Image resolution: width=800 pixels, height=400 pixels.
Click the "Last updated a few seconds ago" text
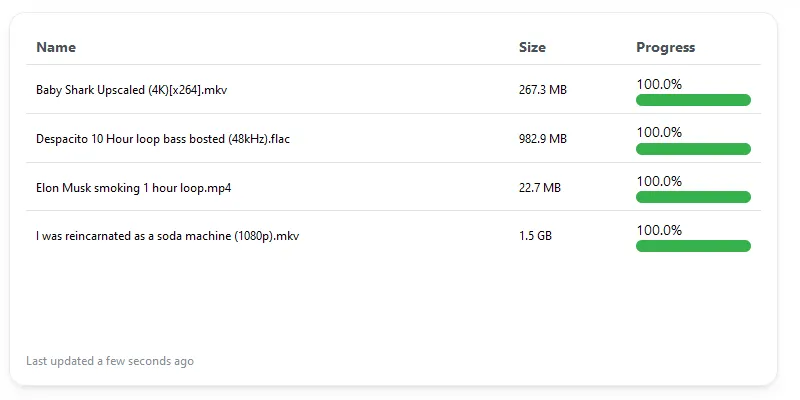coord(110,361)
